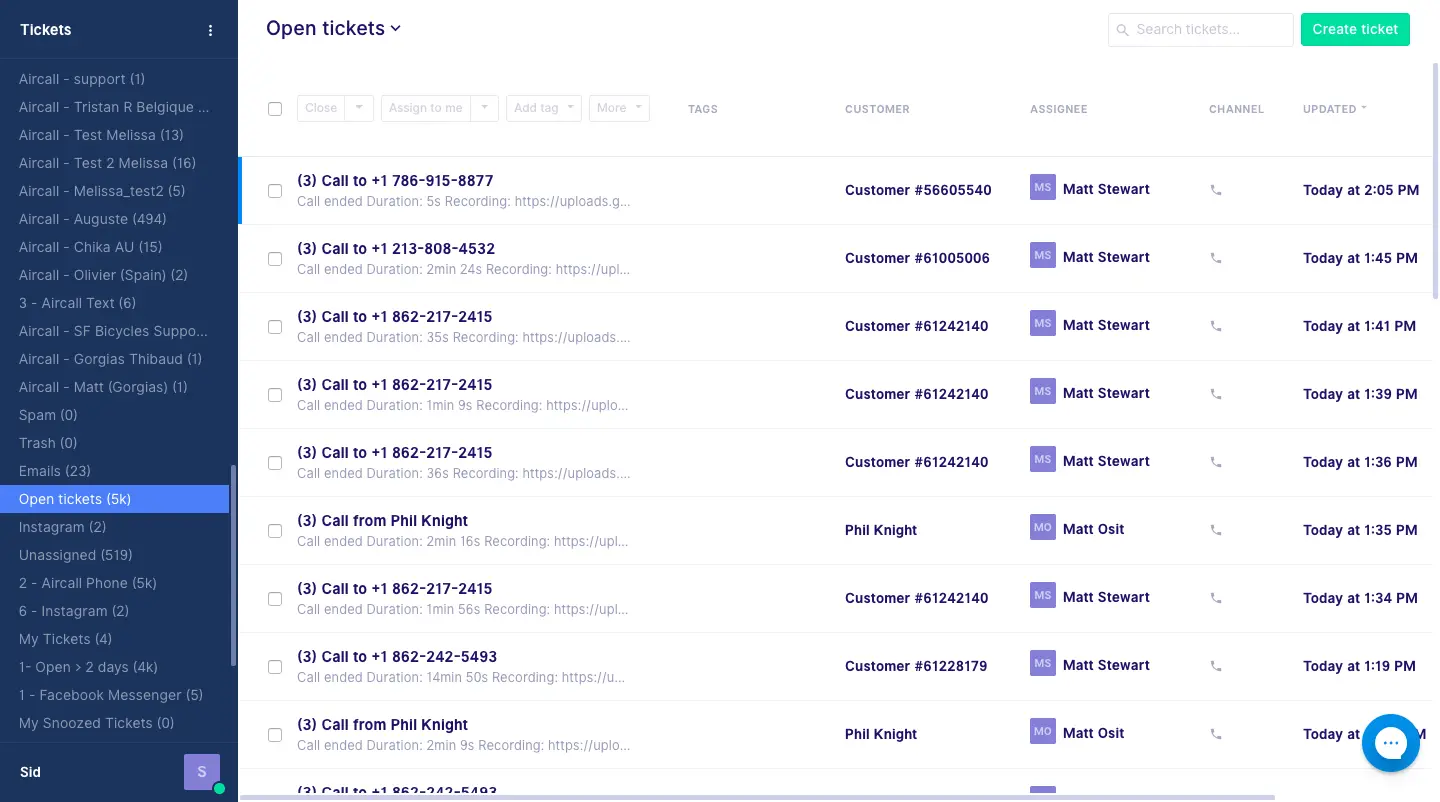Screen dimensions: 1440x802
Task: Check the ticket updated at 1:41 PM
Action: click(x=275, y=327)
